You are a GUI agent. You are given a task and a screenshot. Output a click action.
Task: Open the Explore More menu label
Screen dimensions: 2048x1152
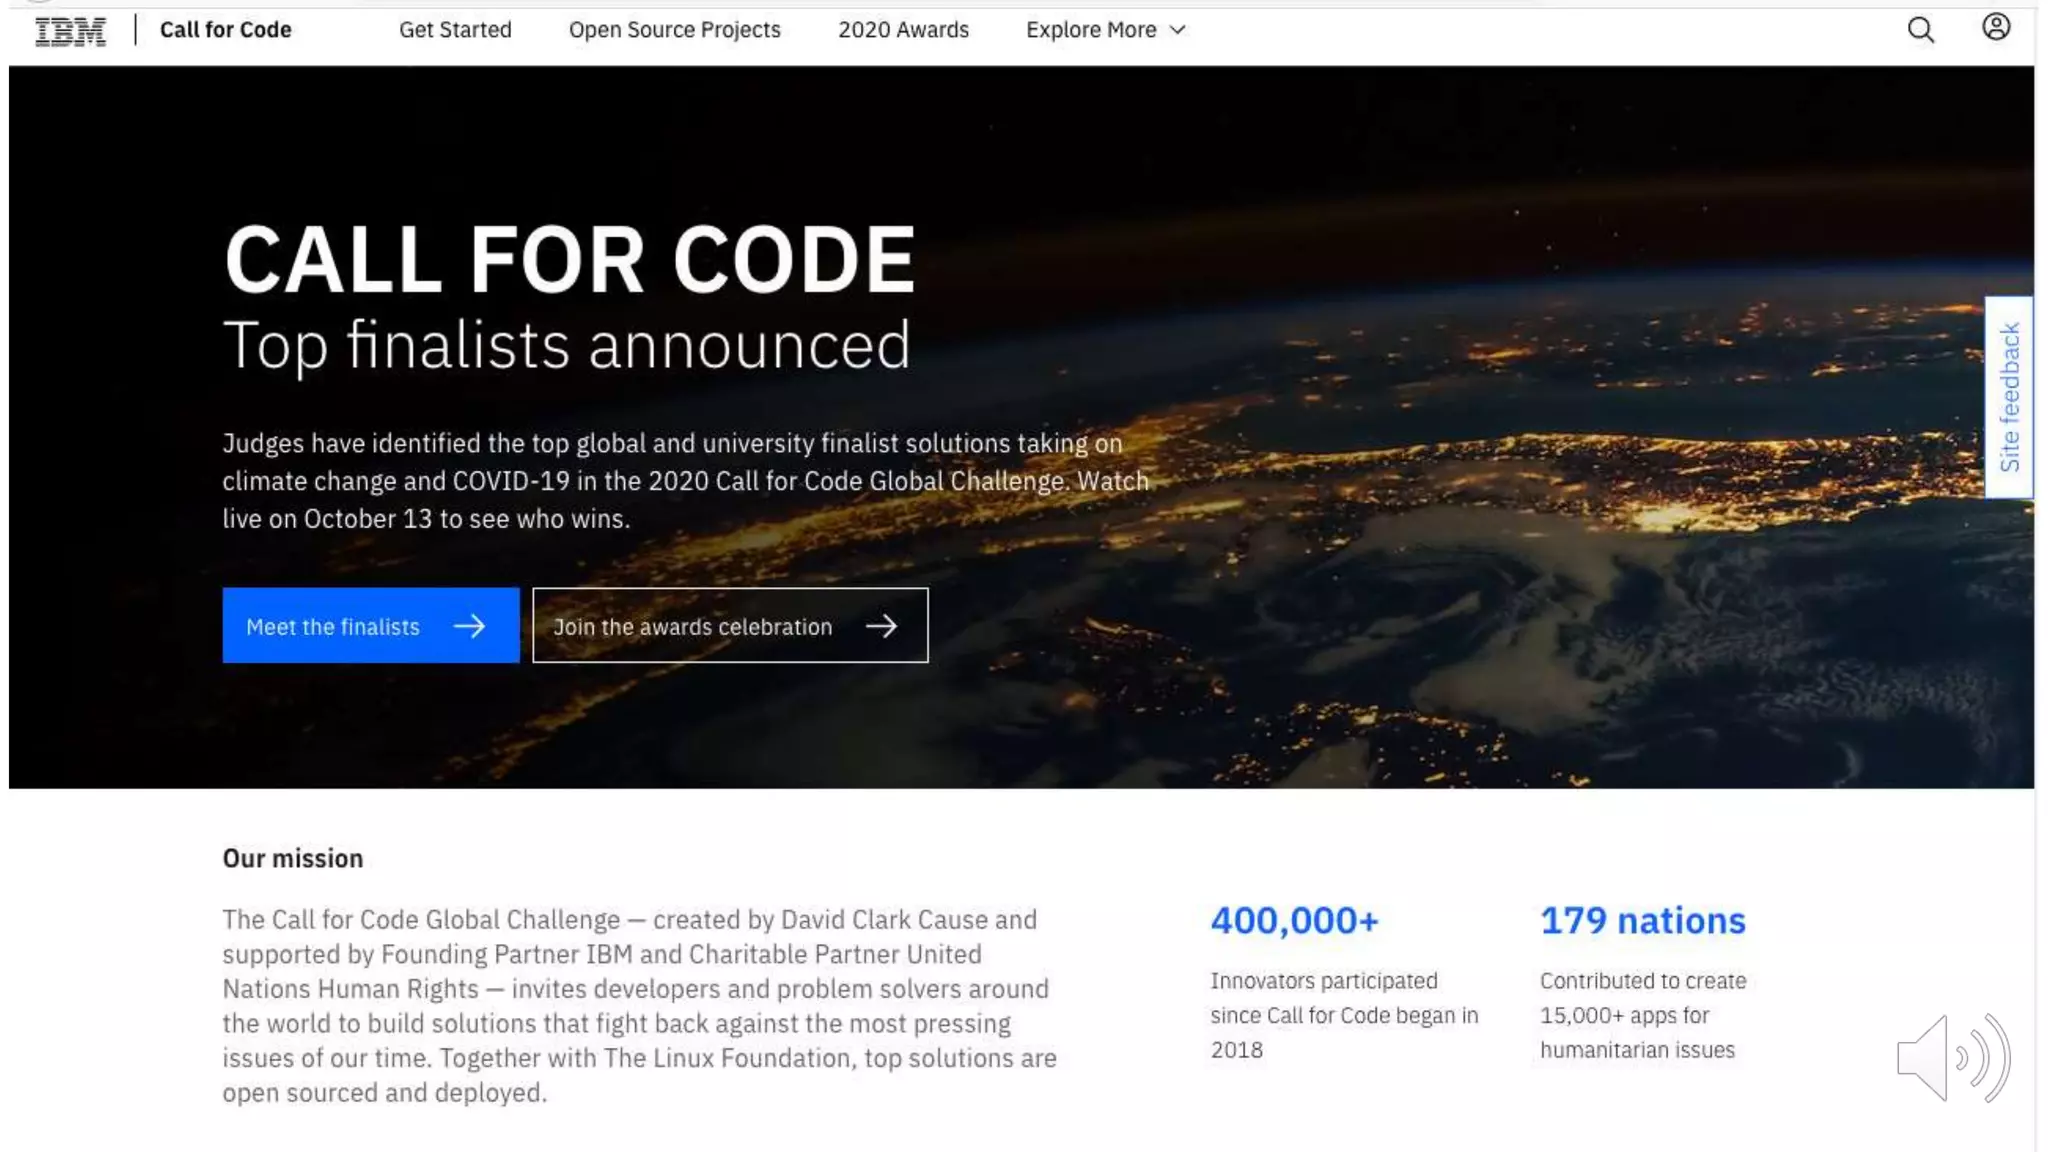(1091, 30)
